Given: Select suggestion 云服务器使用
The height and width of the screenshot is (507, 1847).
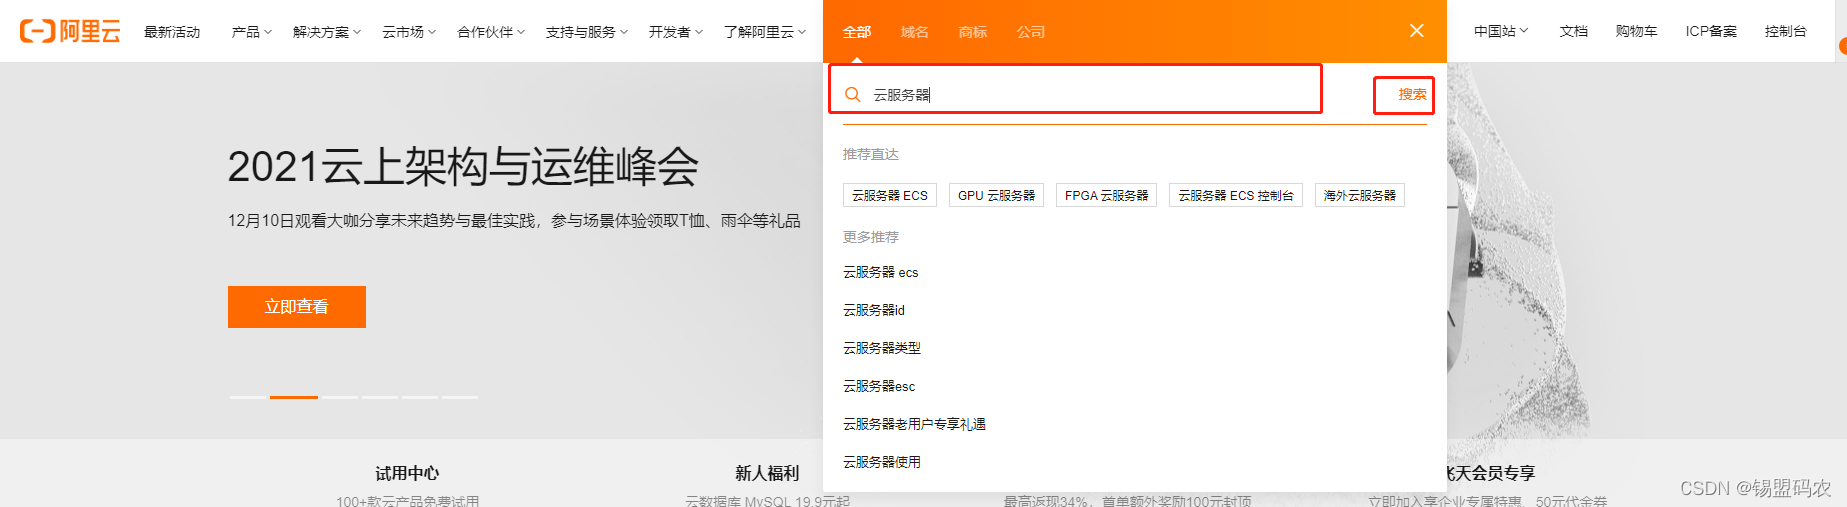Looking at the screenshot, I should pyautogui.click(x=882, y=462).
